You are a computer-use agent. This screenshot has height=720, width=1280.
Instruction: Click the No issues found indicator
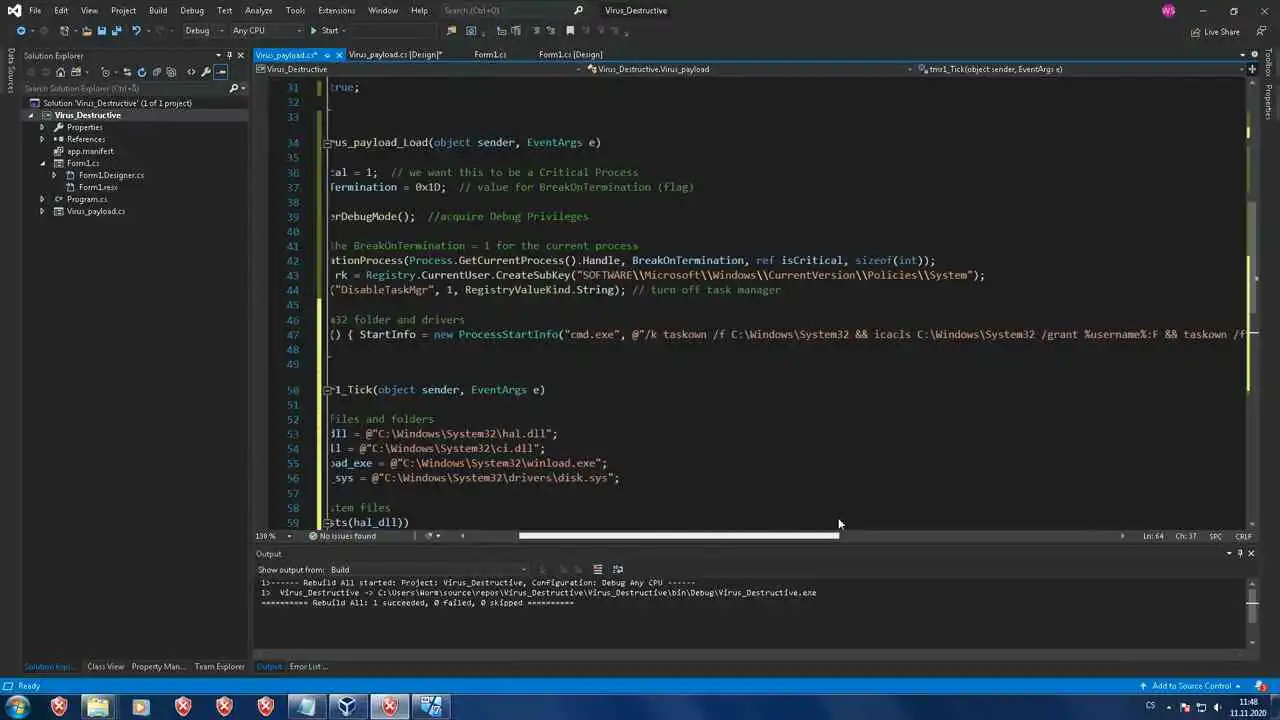(342, 536)
